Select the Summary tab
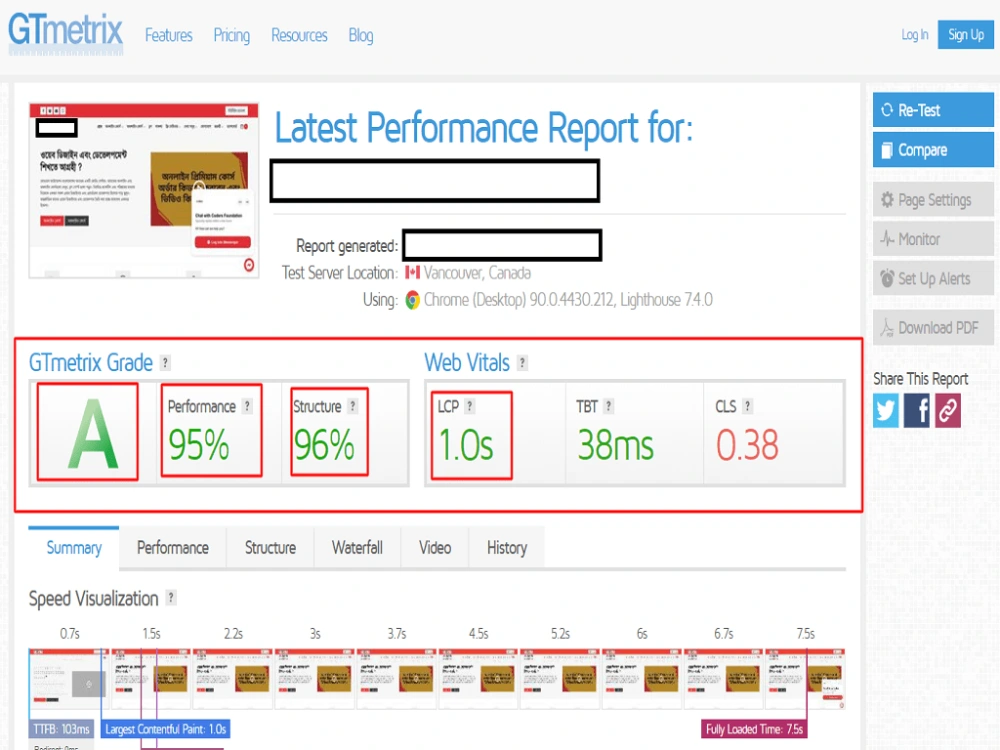The height and width of the screenshot is (750, 1000). [74, 548]
